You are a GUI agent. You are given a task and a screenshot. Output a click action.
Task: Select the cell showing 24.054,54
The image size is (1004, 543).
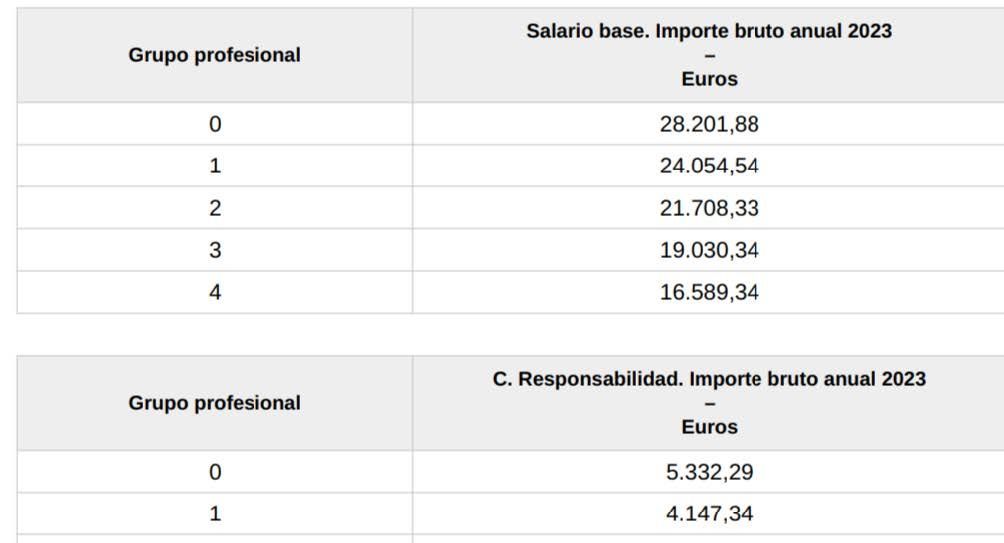[709, 166]
